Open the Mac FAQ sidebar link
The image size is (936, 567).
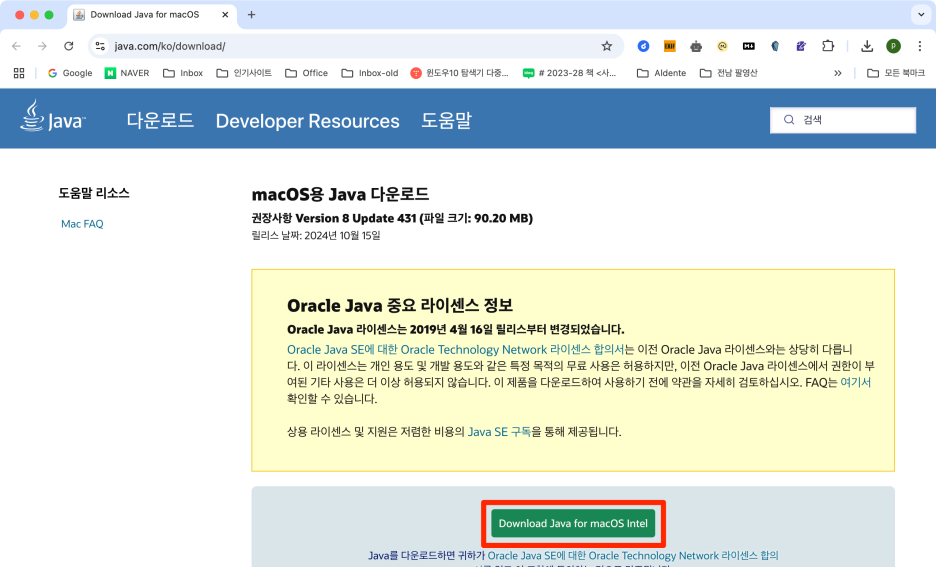pyautogui.click(x=82, y=224)
